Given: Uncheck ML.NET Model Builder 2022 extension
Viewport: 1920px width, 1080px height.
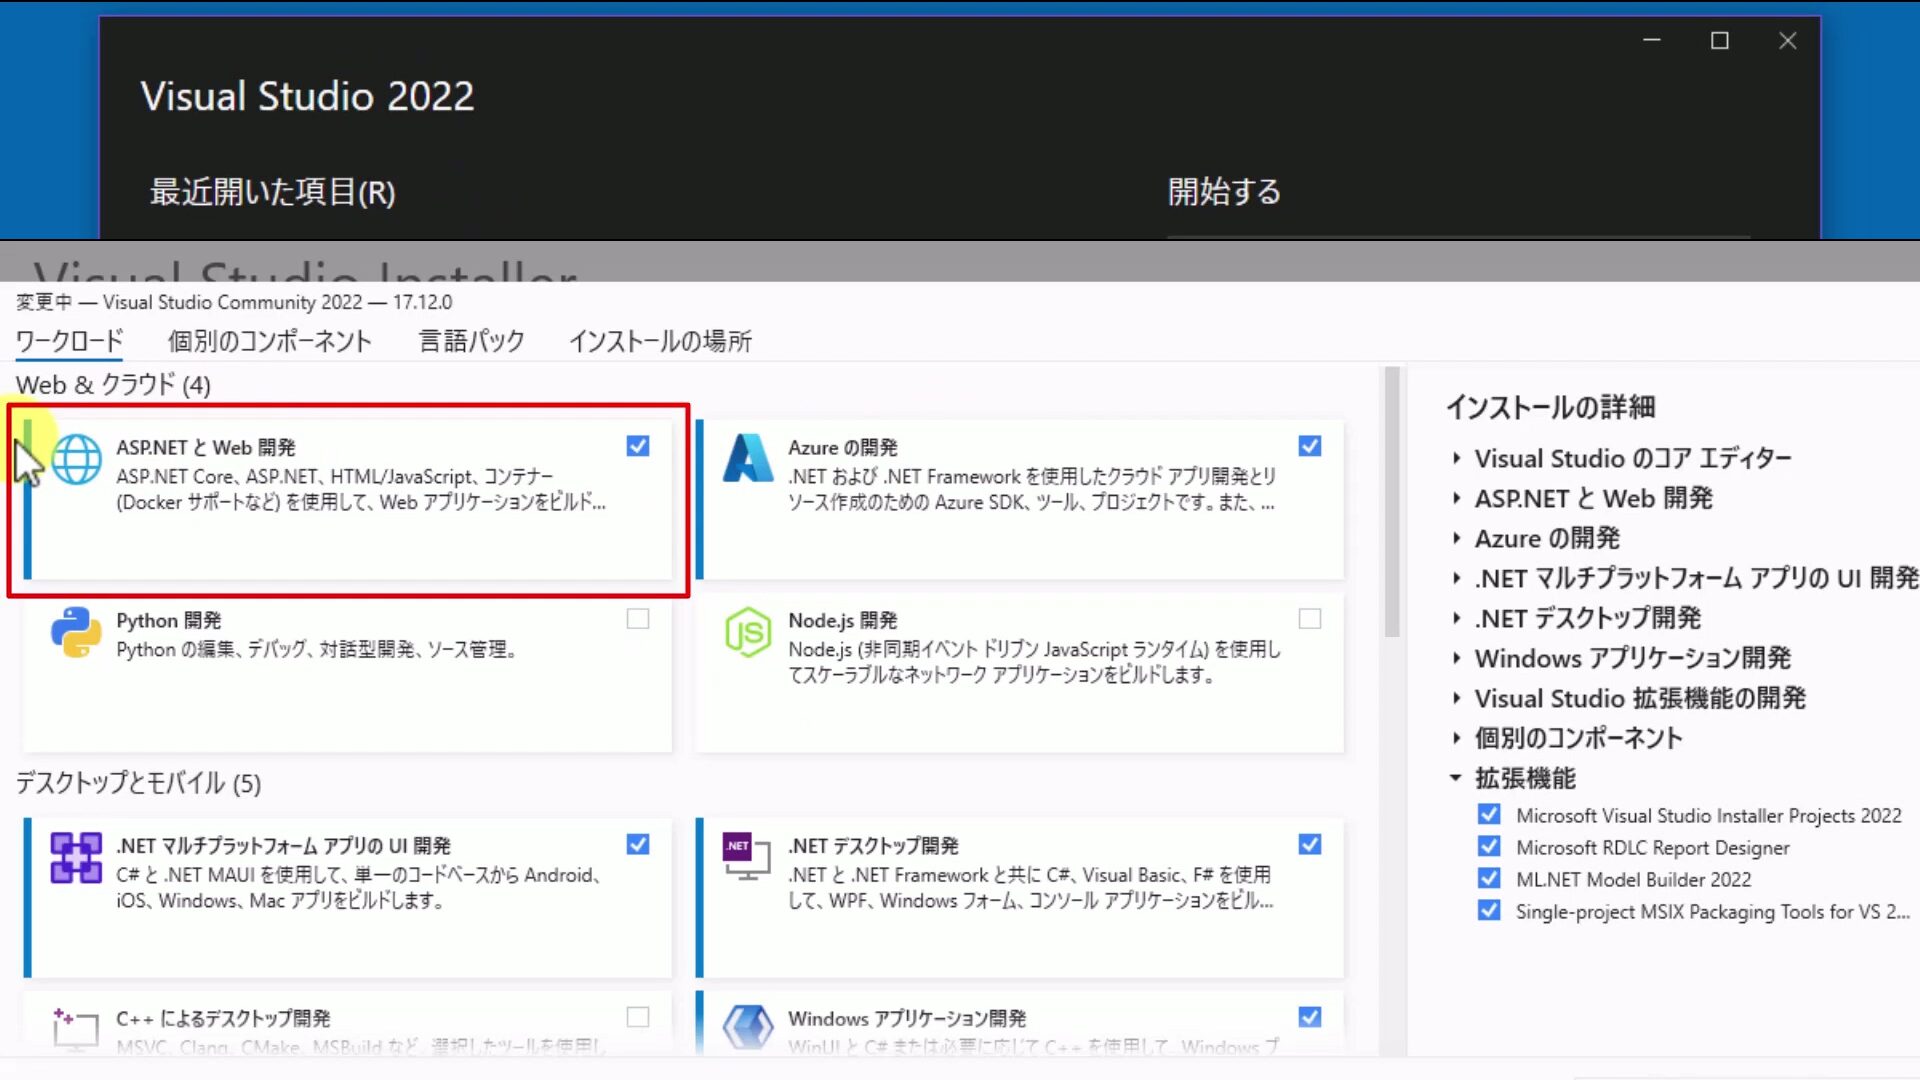Looking at the screenshot, I should [x=1489, y=879].
